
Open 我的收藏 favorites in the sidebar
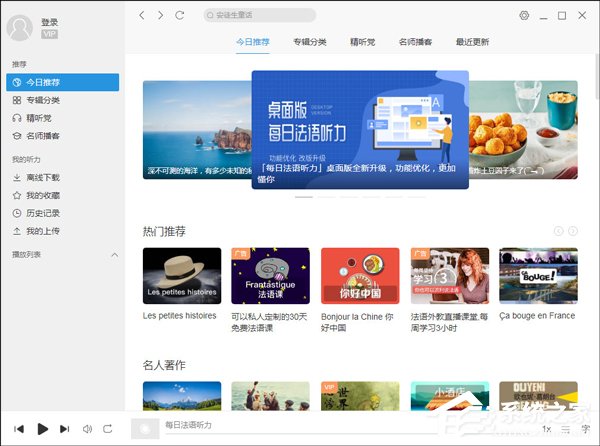(x=42, y=196)
